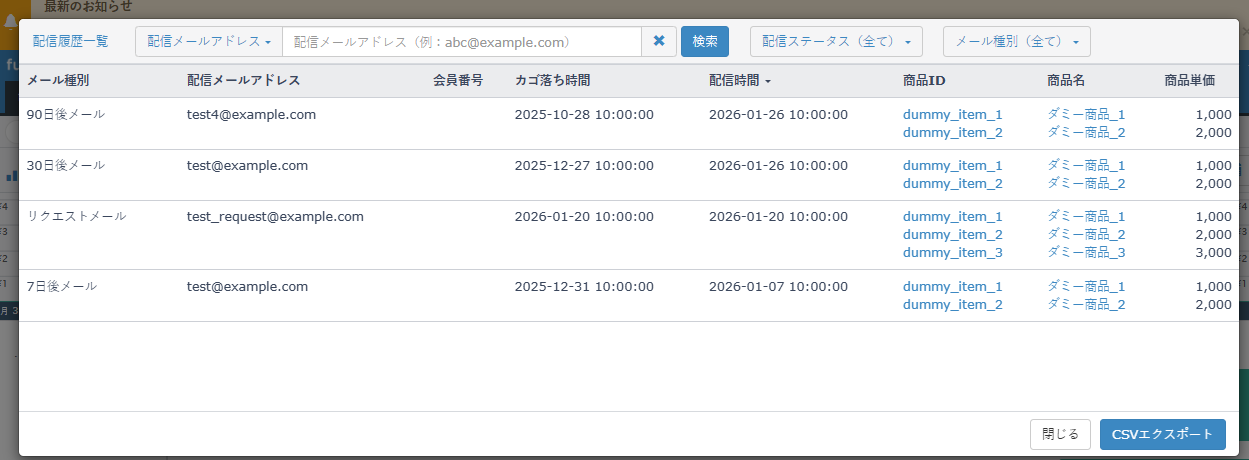Viewport: 1249px width, 460px height.
Task: Click ダミー商品_1 in the 30日後メール row
Action: coord(1086,166)
